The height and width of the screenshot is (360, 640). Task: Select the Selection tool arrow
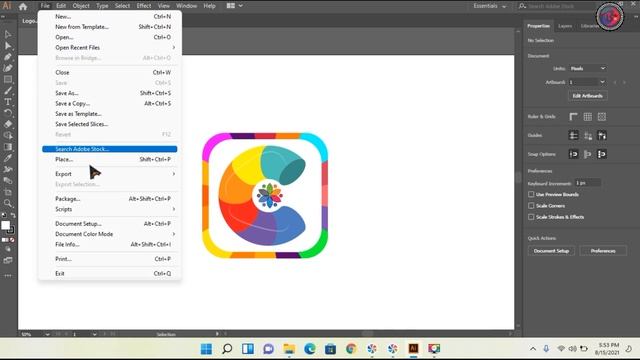[8, 34]
